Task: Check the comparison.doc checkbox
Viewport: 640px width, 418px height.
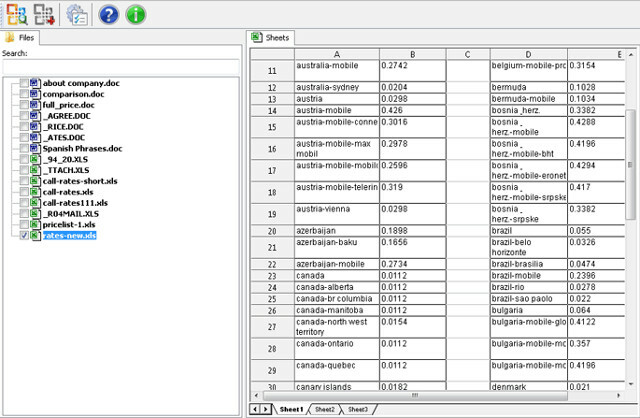Action: [24, 94]
